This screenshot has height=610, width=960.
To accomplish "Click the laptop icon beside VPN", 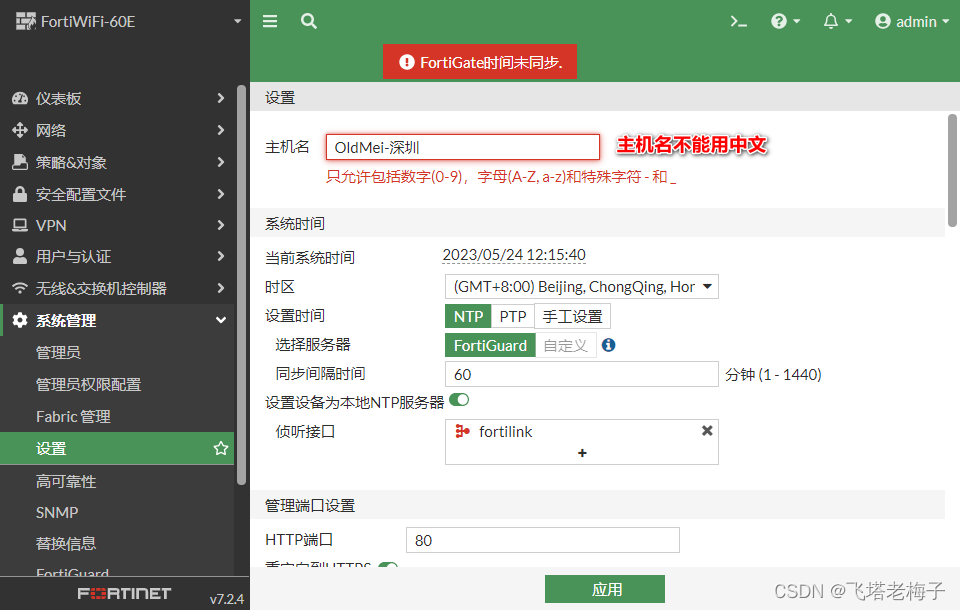I will (x=20, y=225).
